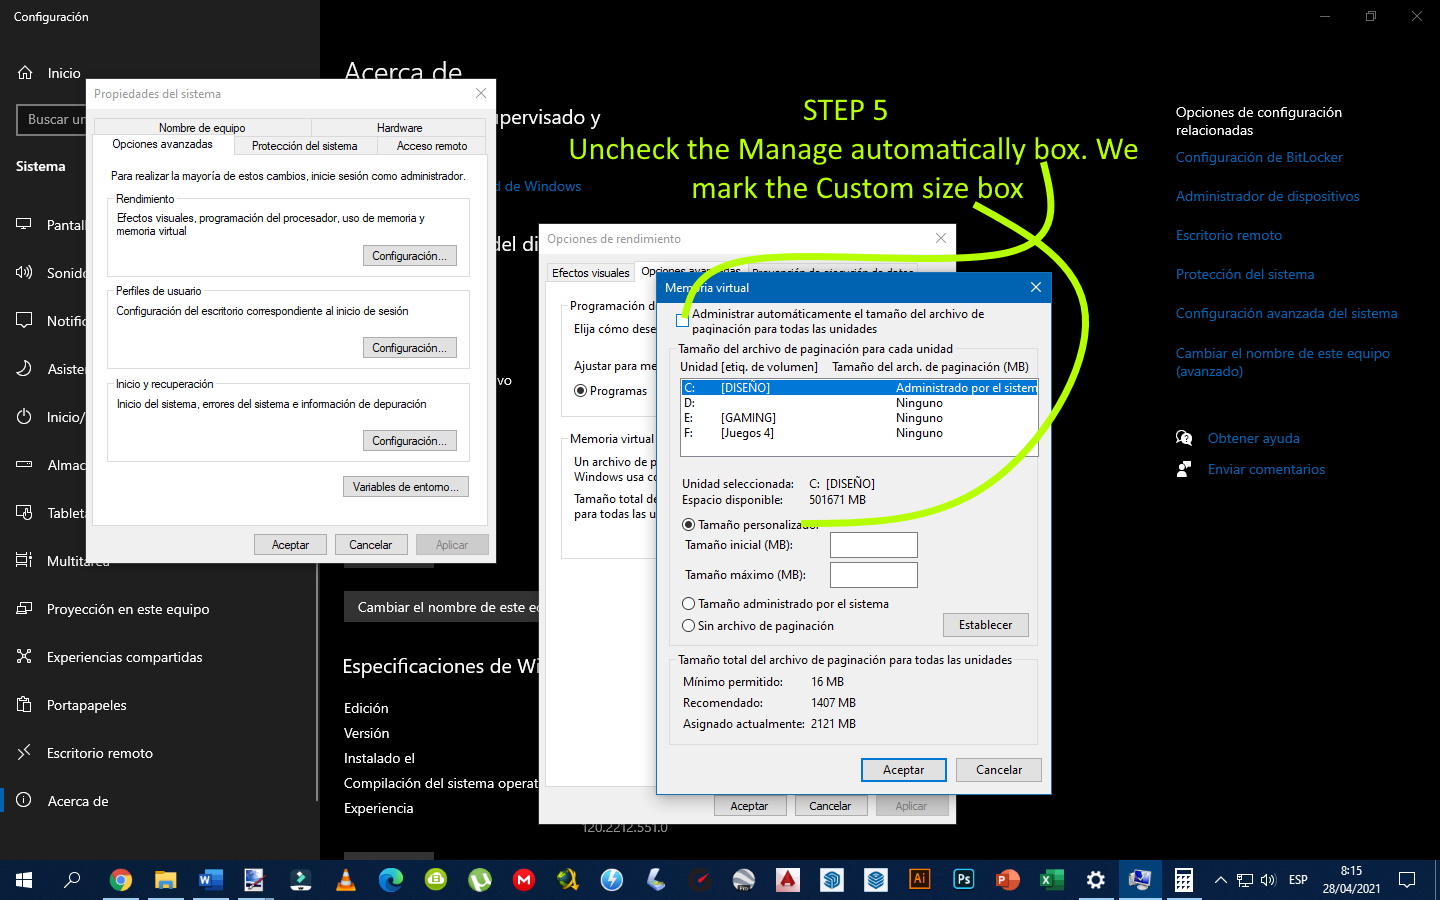Open Windows Start menu
The height and width of the screenshot is (900, 1440).
tap(24, 880)
